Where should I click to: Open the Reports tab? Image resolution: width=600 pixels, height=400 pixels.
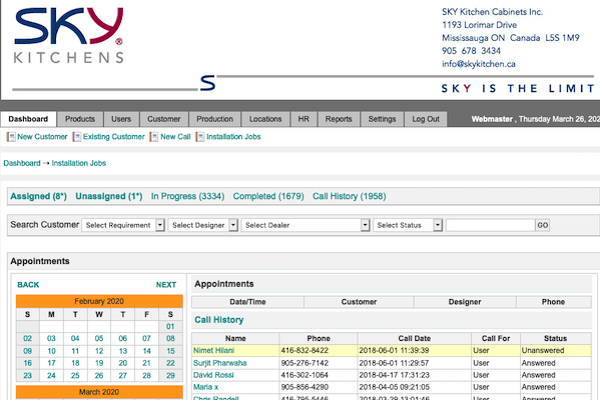tap(338, 119)
